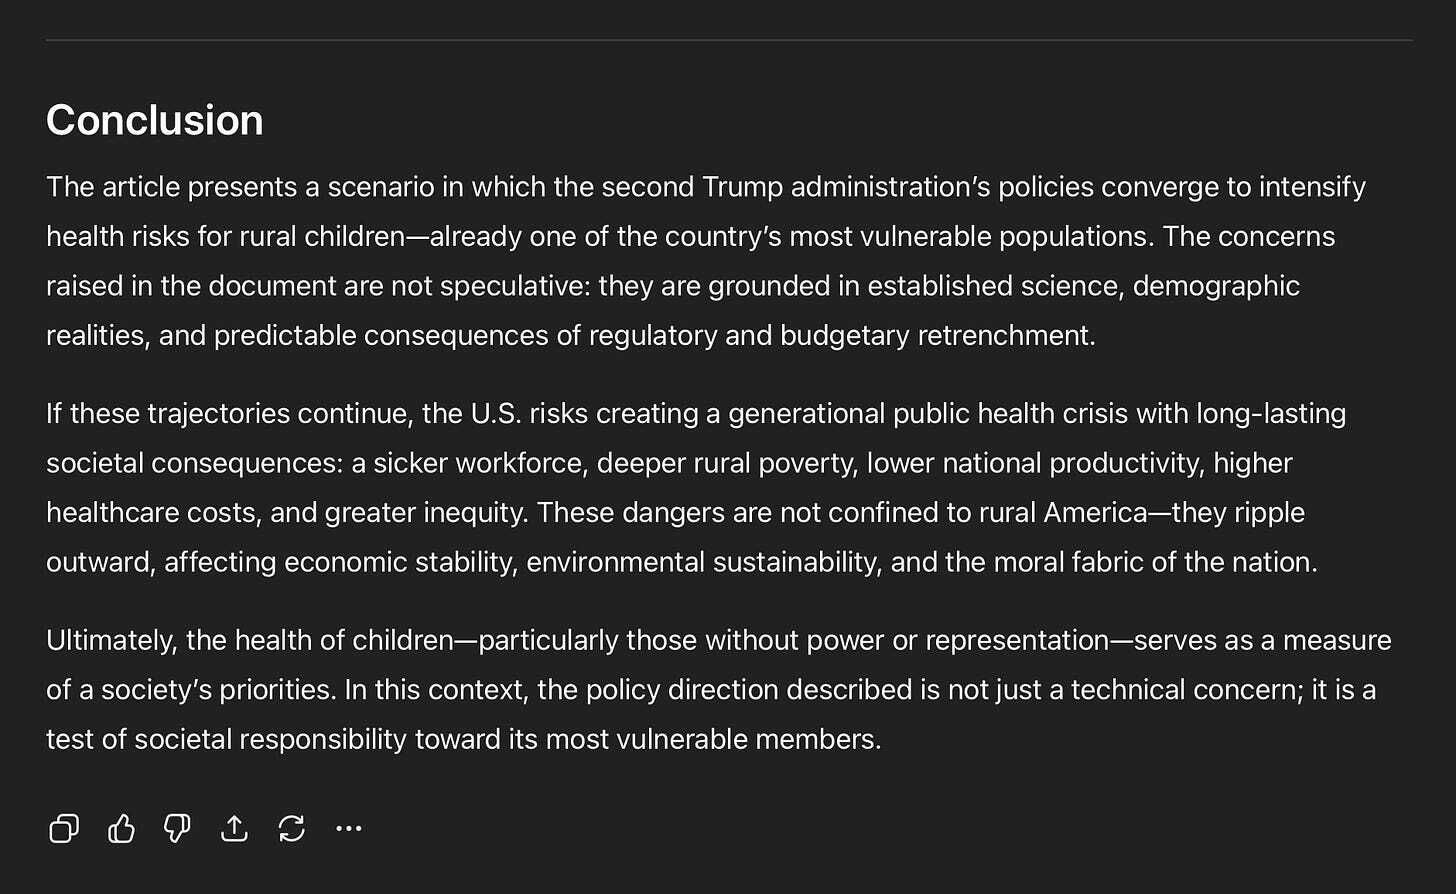Regenerate the response with the refresh icon
Screen dimensions: 1456x894
(291, 828)
